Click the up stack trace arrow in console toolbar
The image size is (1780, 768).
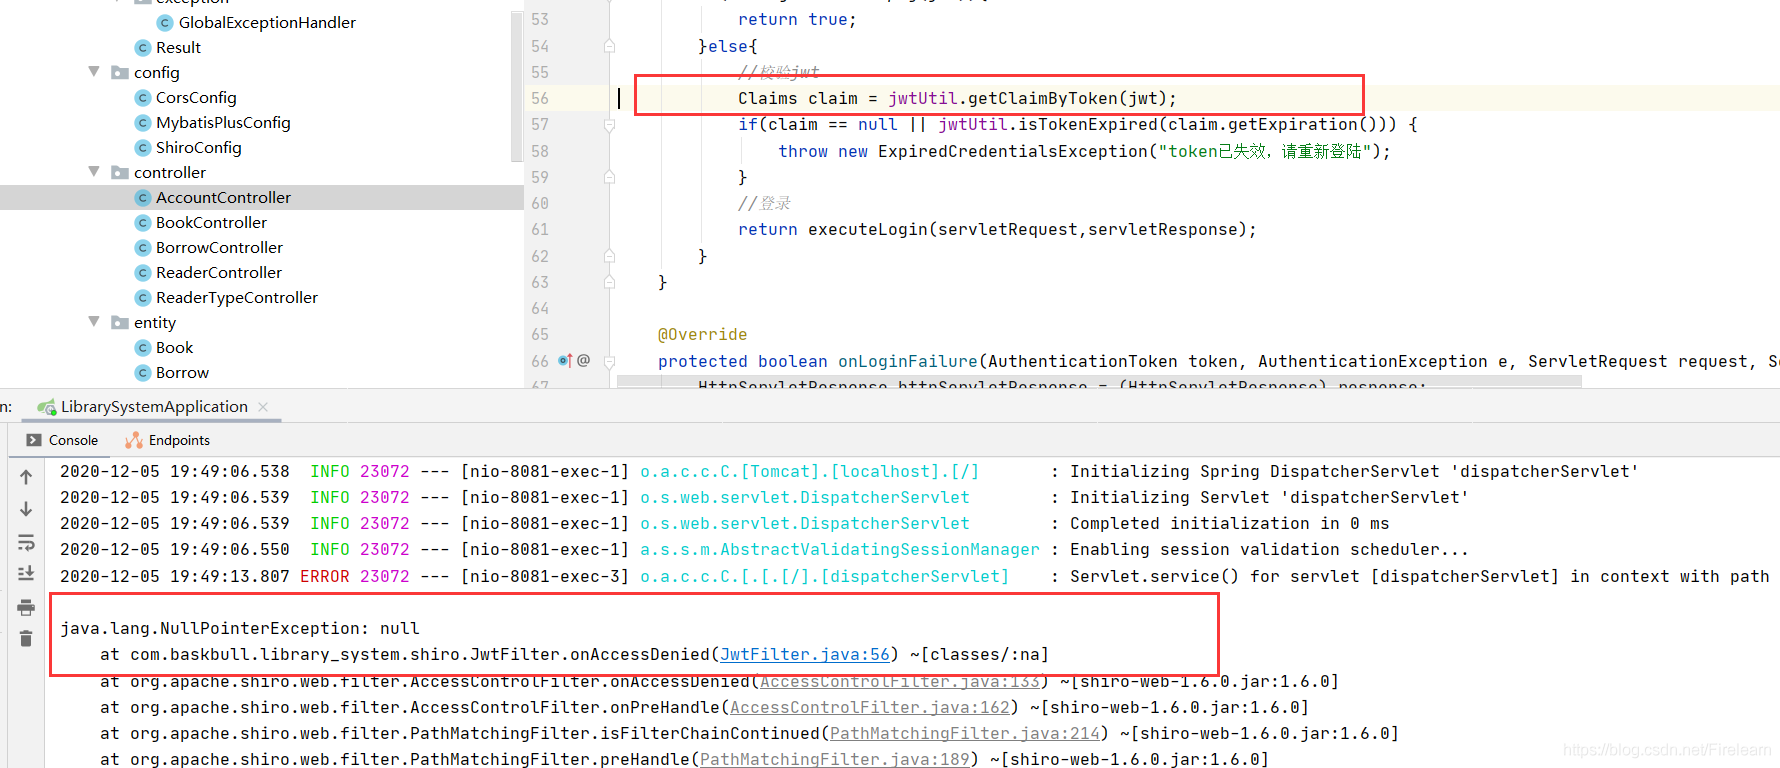[26, 477]
